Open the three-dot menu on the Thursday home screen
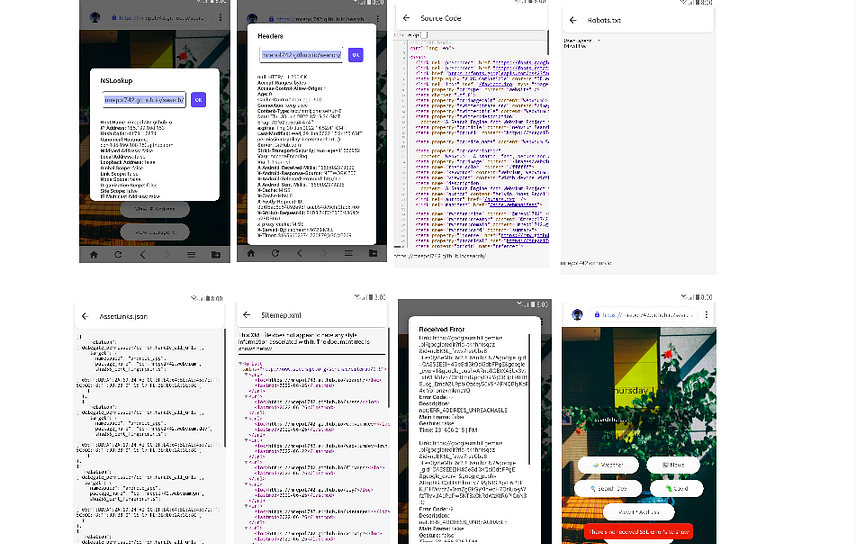Viewport: 856px width, 544px height. (706, 315)
